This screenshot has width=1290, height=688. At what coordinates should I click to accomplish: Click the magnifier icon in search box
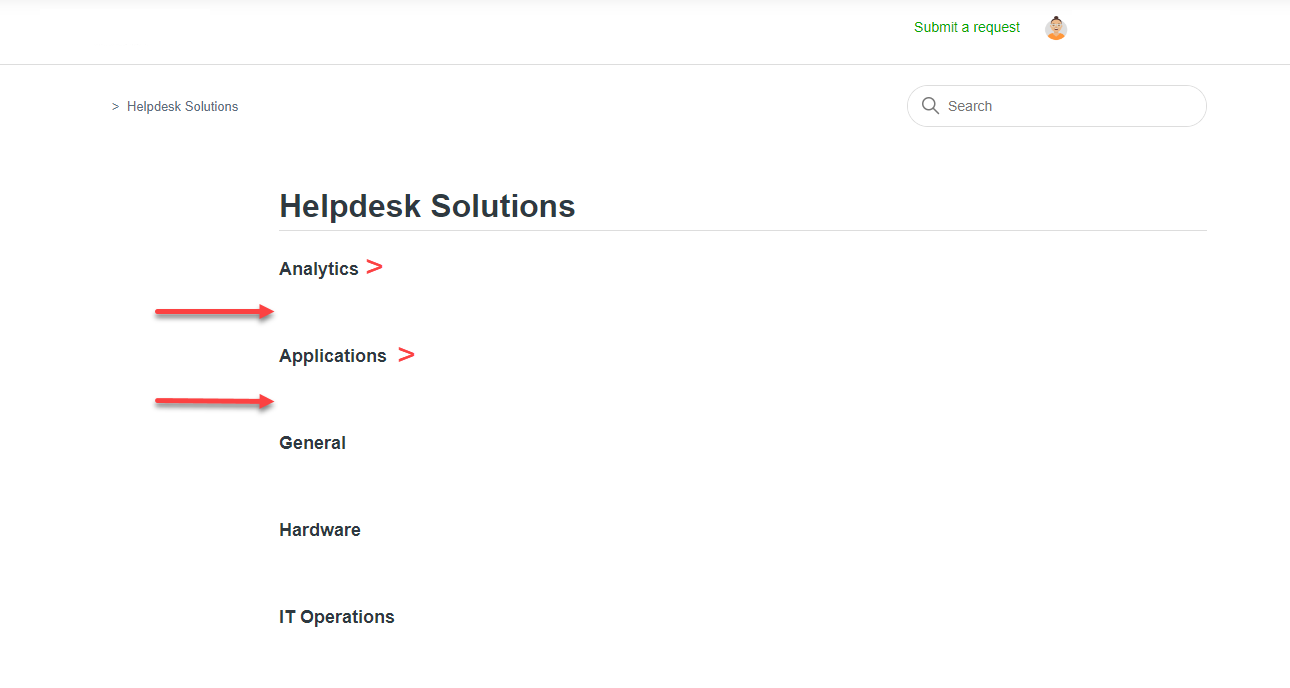click(x=930, y=106)
